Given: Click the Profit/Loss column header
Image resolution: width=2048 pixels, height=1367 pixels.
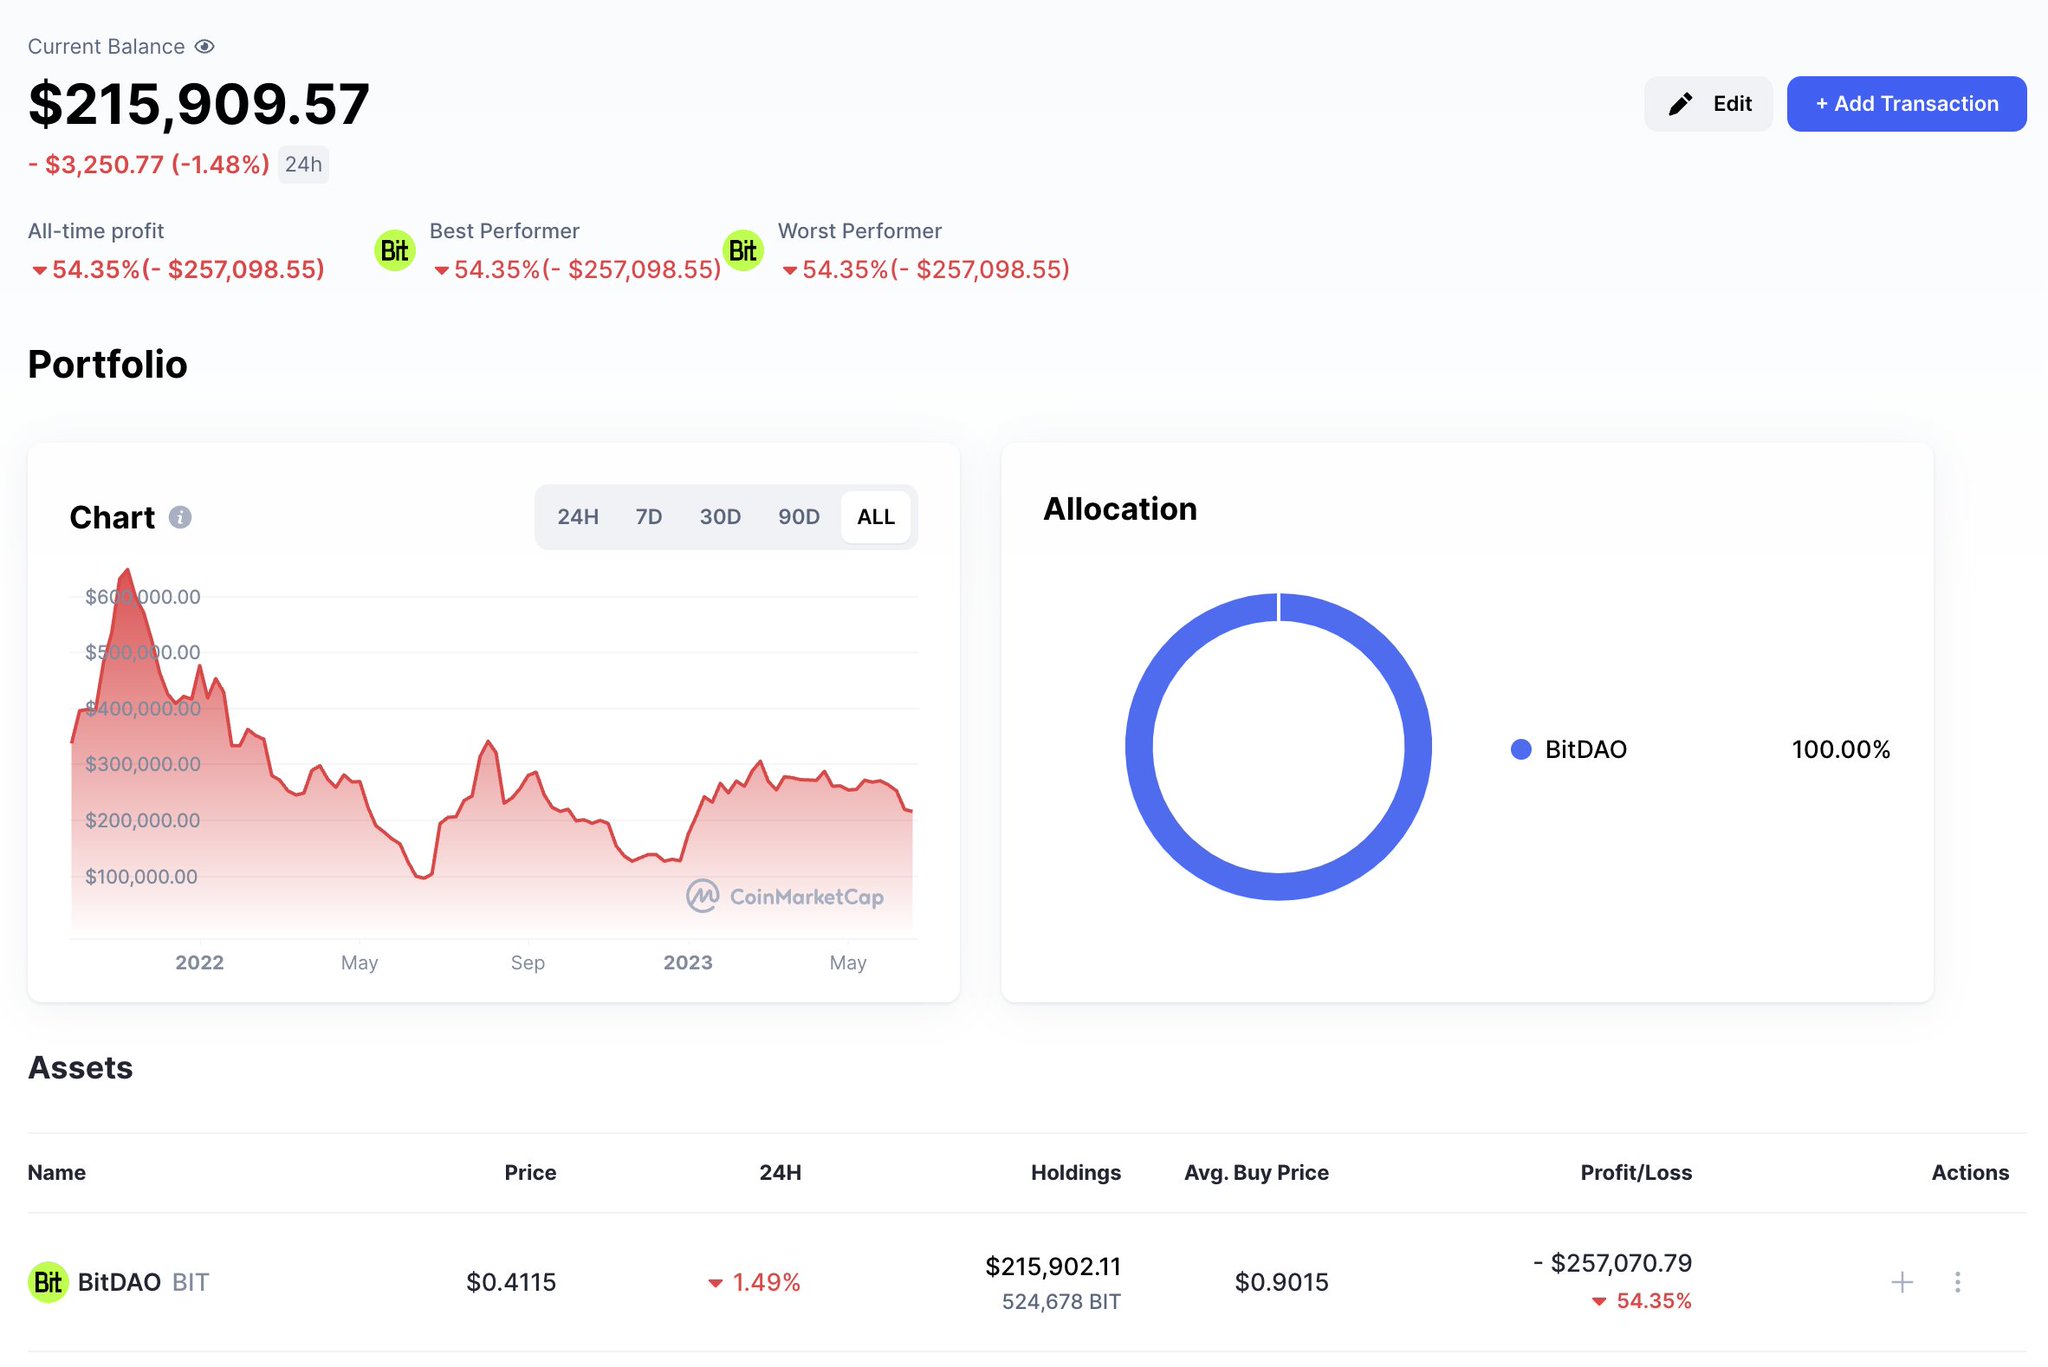Looking at the screenshot, I should (x=1636, y=1173).
